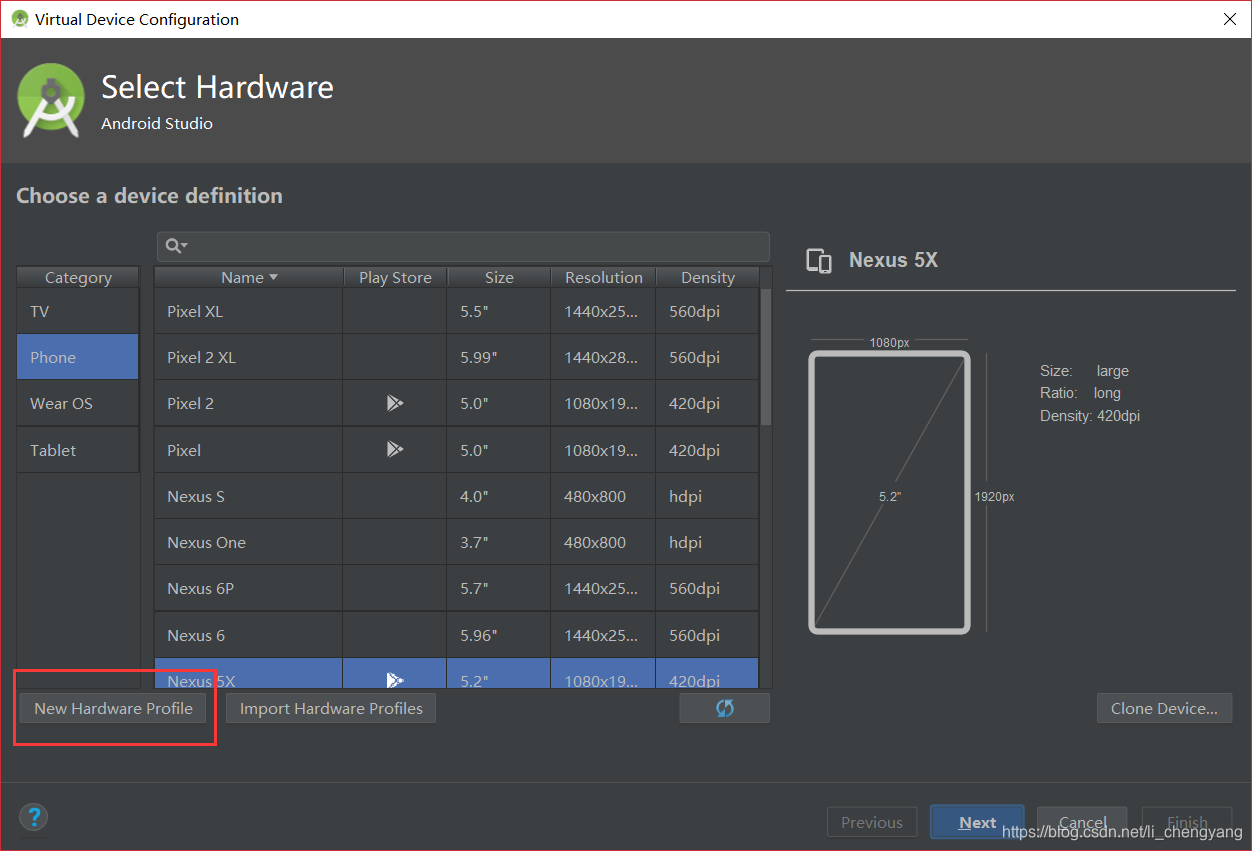This screenshot has height=851, width=1252.
Task: Focus the device search input field
Action: [463, 246]
